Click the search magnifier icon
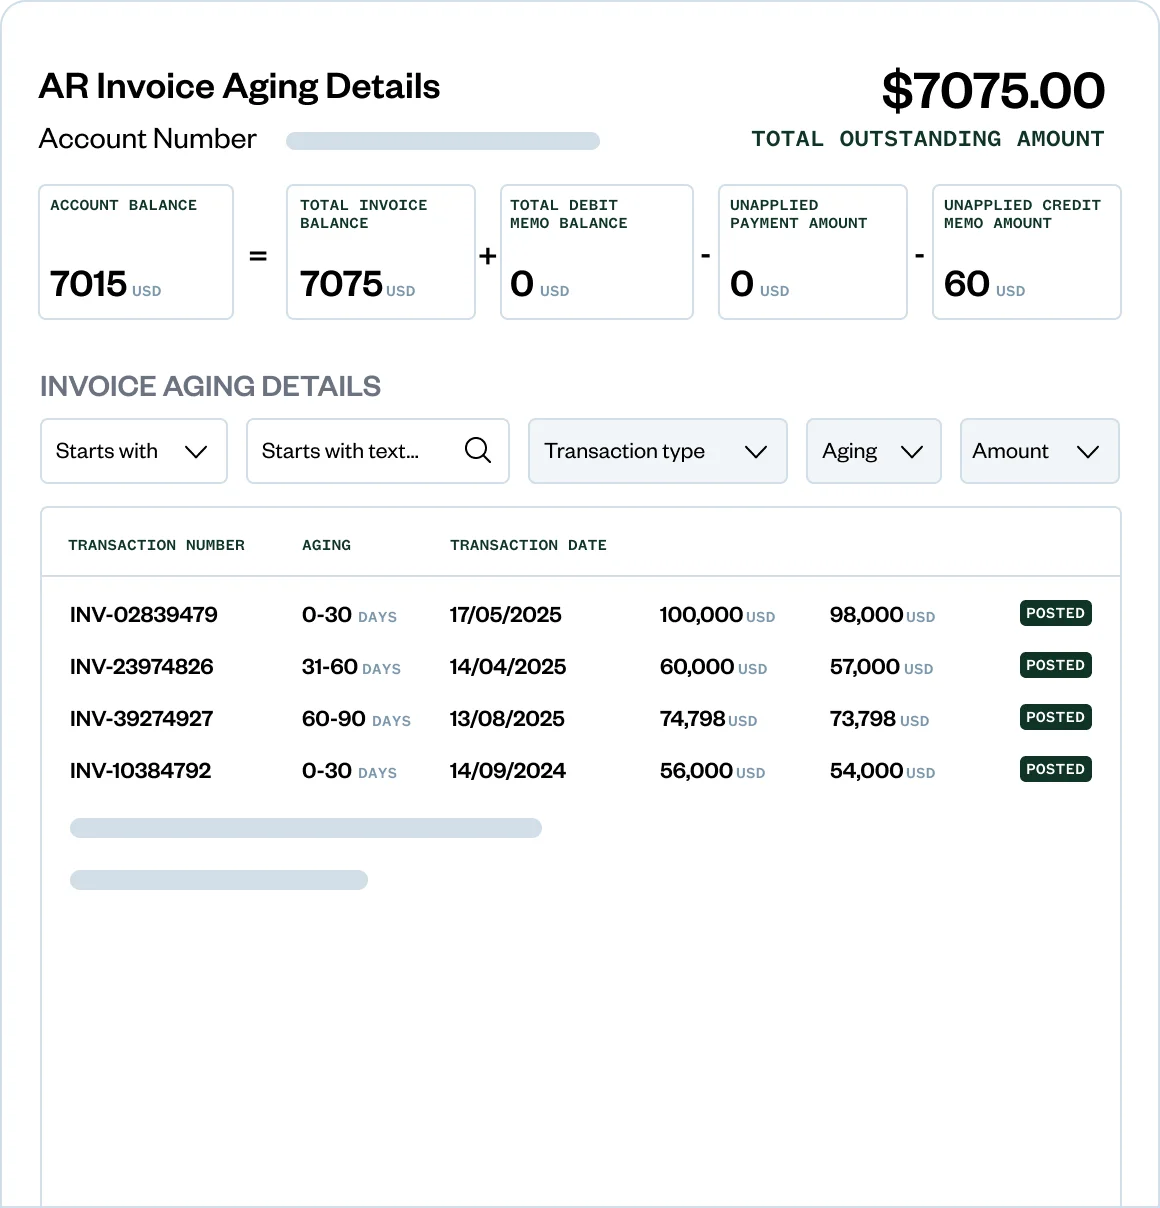This screenshot has height=1208, width=1160. [478, 451]
